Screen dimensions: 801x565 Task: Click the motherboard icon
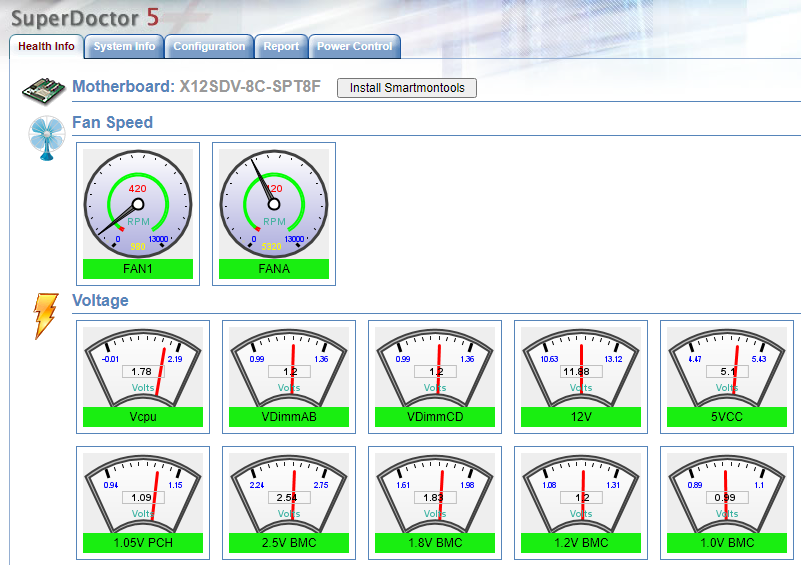point(43,90)
